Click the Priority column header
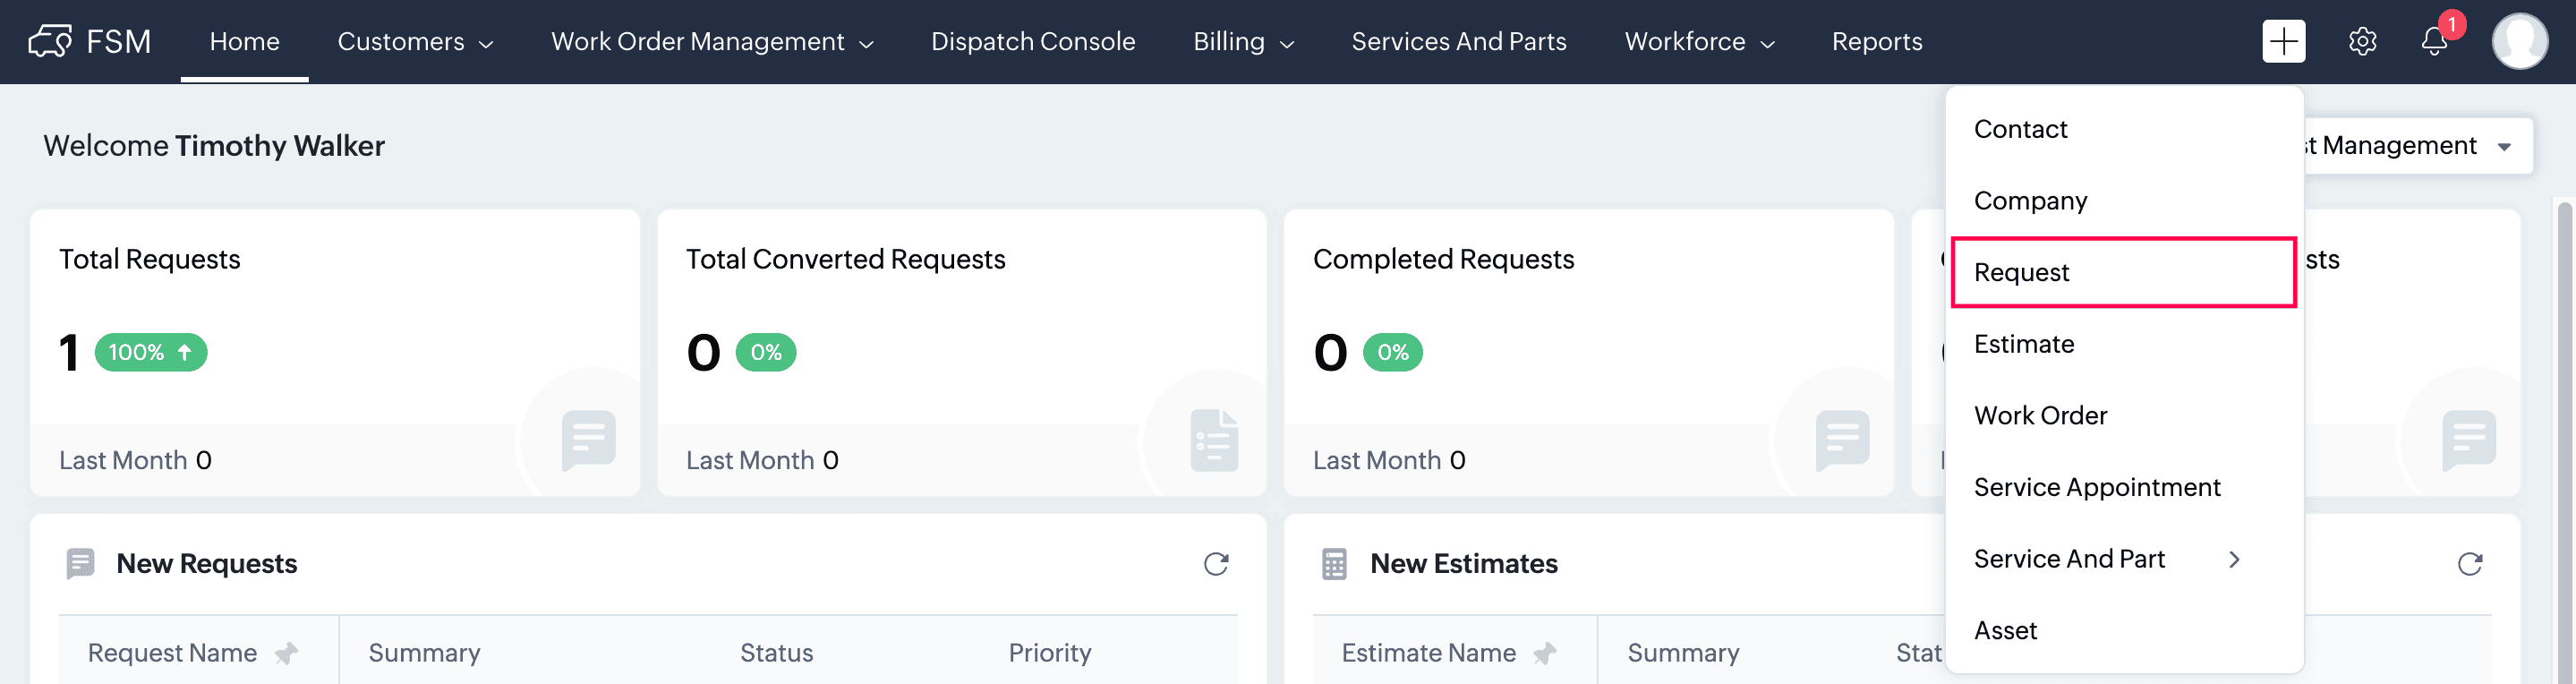The width and height of the screenshot is (2576, 684). pos(1049,653)
